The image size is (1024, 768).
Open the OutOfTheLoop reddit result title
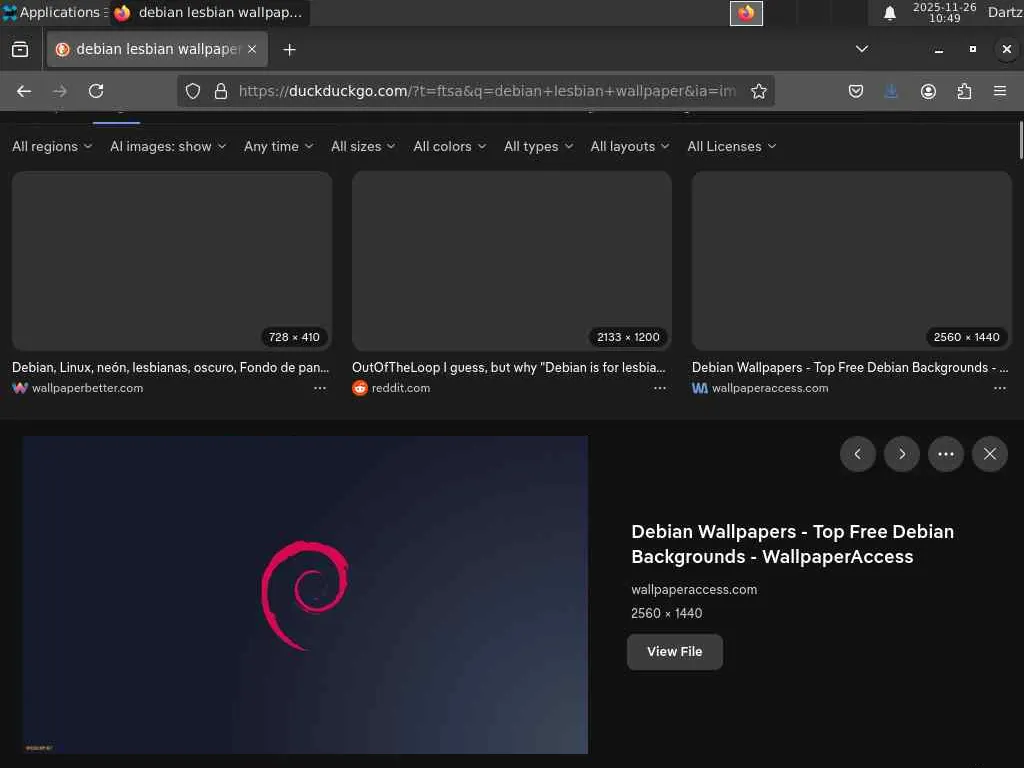(509, 368)
